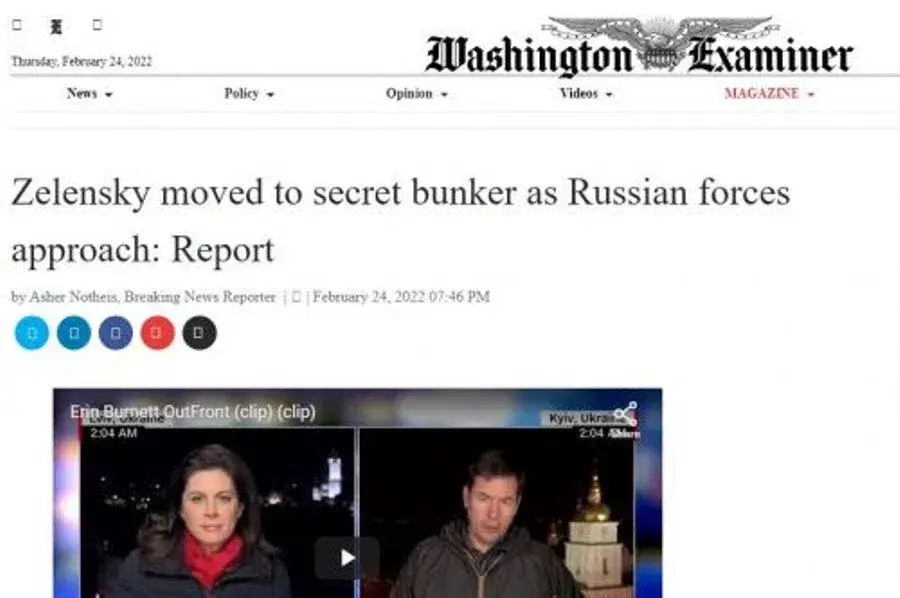Click the Zelensky secret bunker headline
Viewport: 900px width, 598px height.
click(x=401, y=221)
